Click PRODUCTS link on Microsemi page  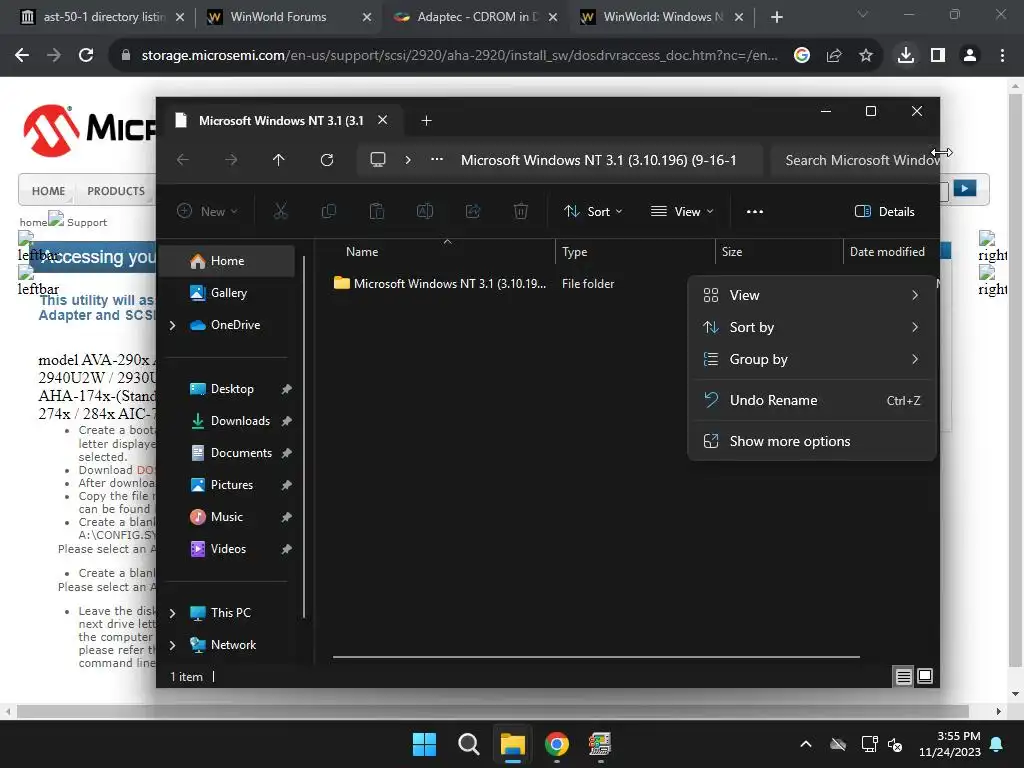116,191
